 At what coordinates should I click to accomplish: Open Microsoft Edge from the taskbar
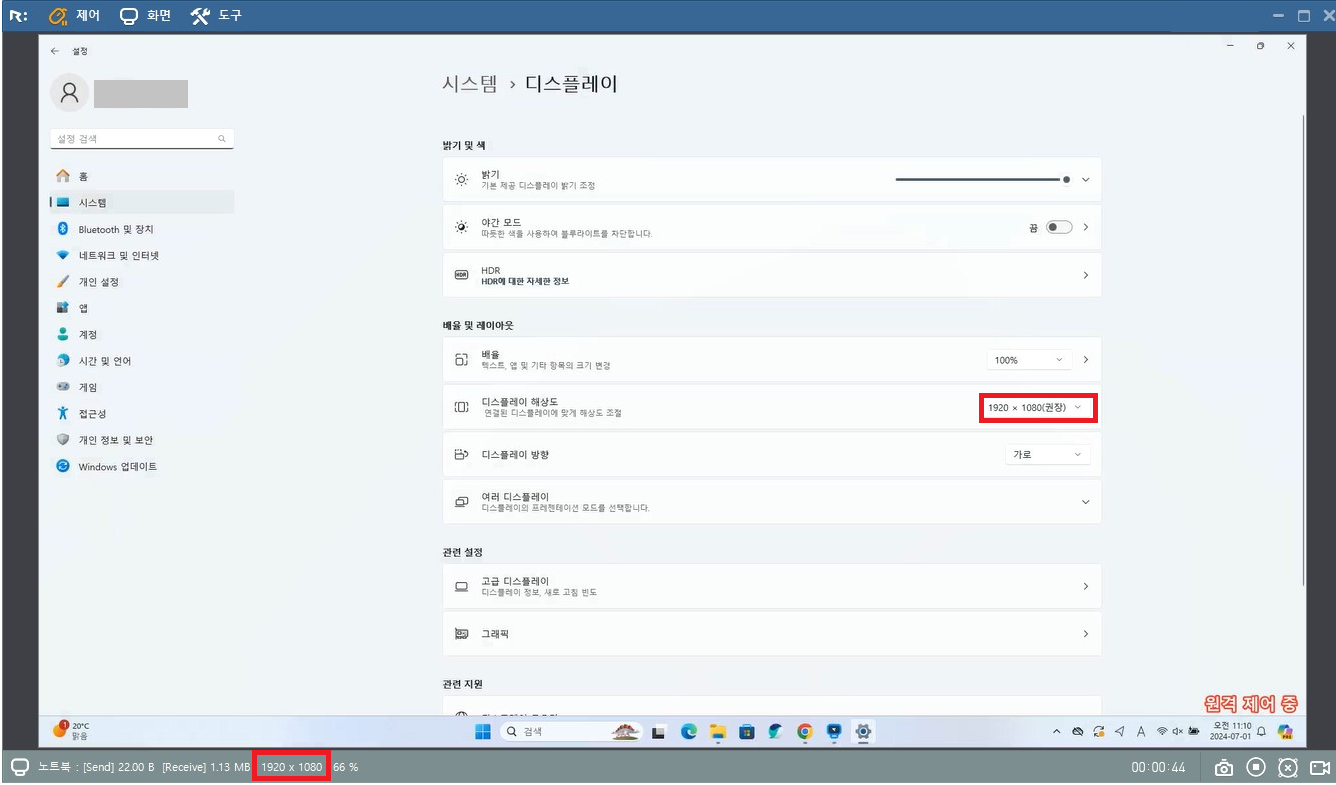coord(689,732)
